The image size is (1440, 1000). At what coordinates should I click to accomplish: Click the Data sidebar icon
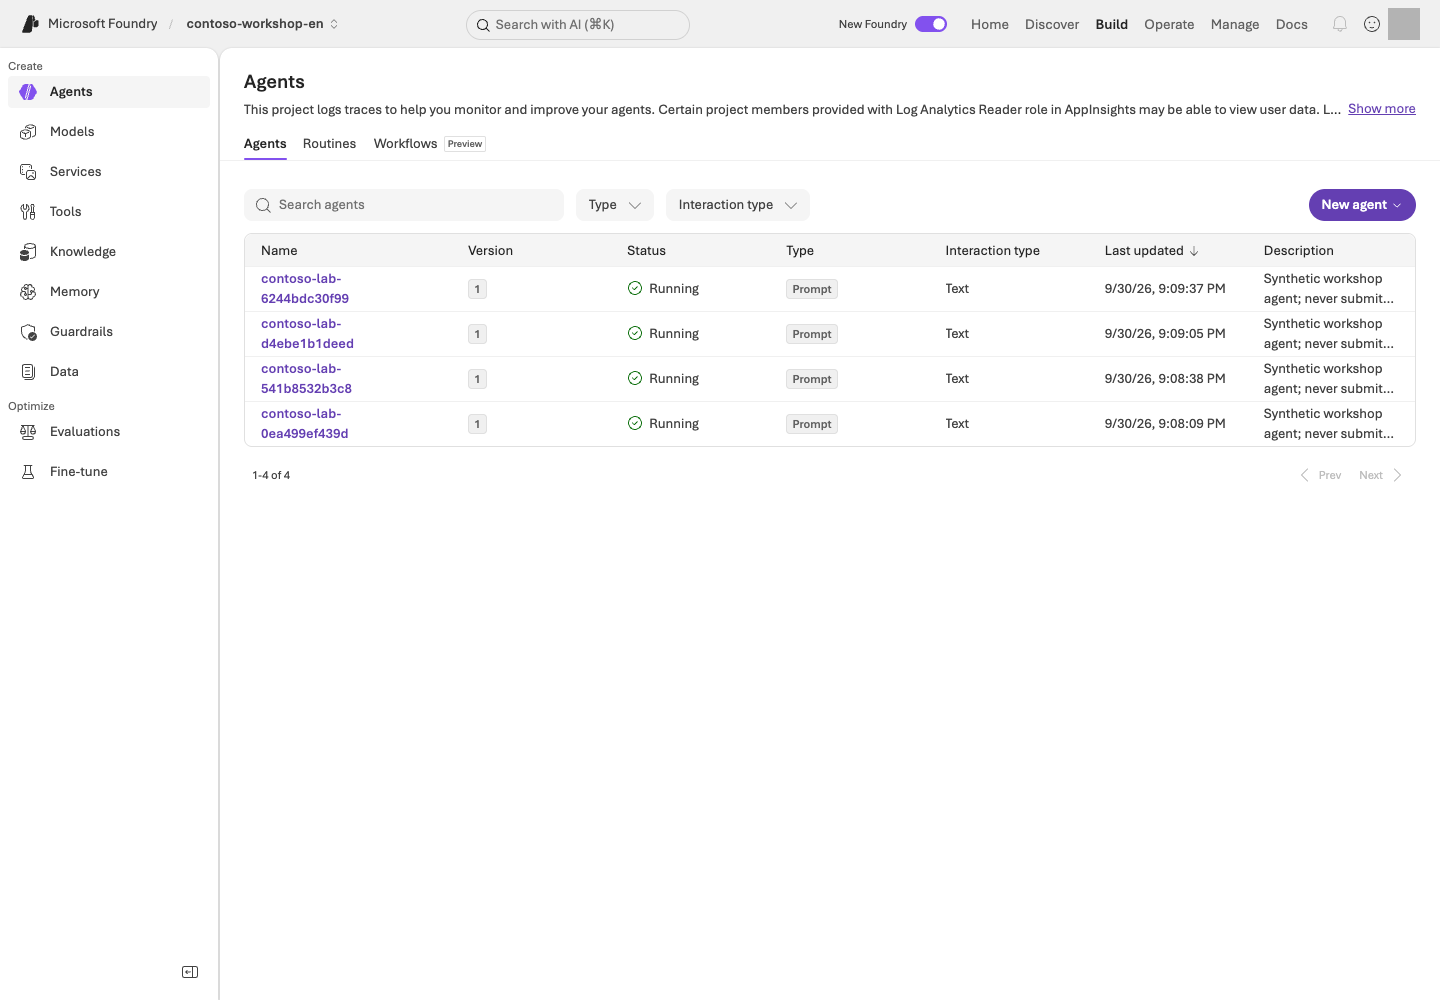tap(28, 372)
